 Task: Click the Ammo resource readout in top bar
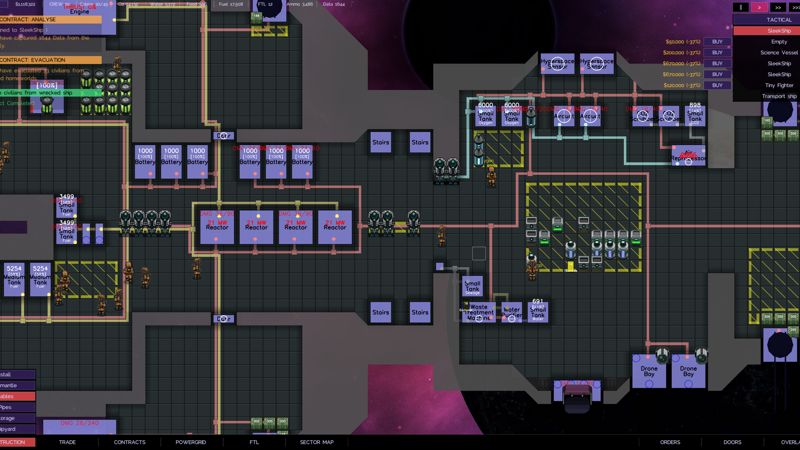pos(300,4)
